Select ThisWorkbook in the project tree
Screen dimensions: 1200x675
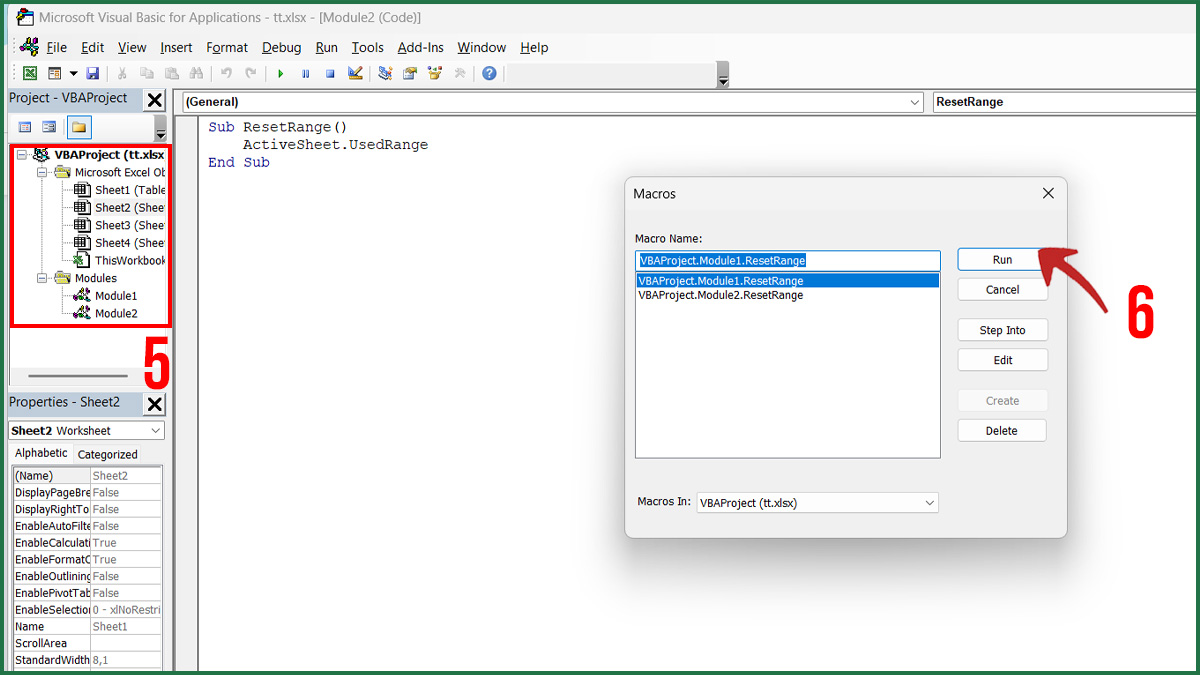pyautogui.click(x=130, y=260)
